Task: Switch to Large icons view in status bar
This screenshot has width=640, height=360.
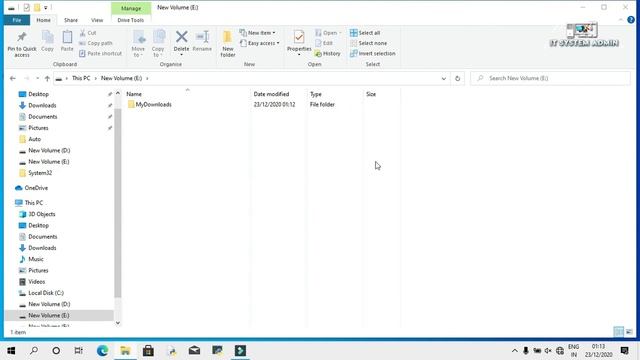Action: tap(629, 332)
